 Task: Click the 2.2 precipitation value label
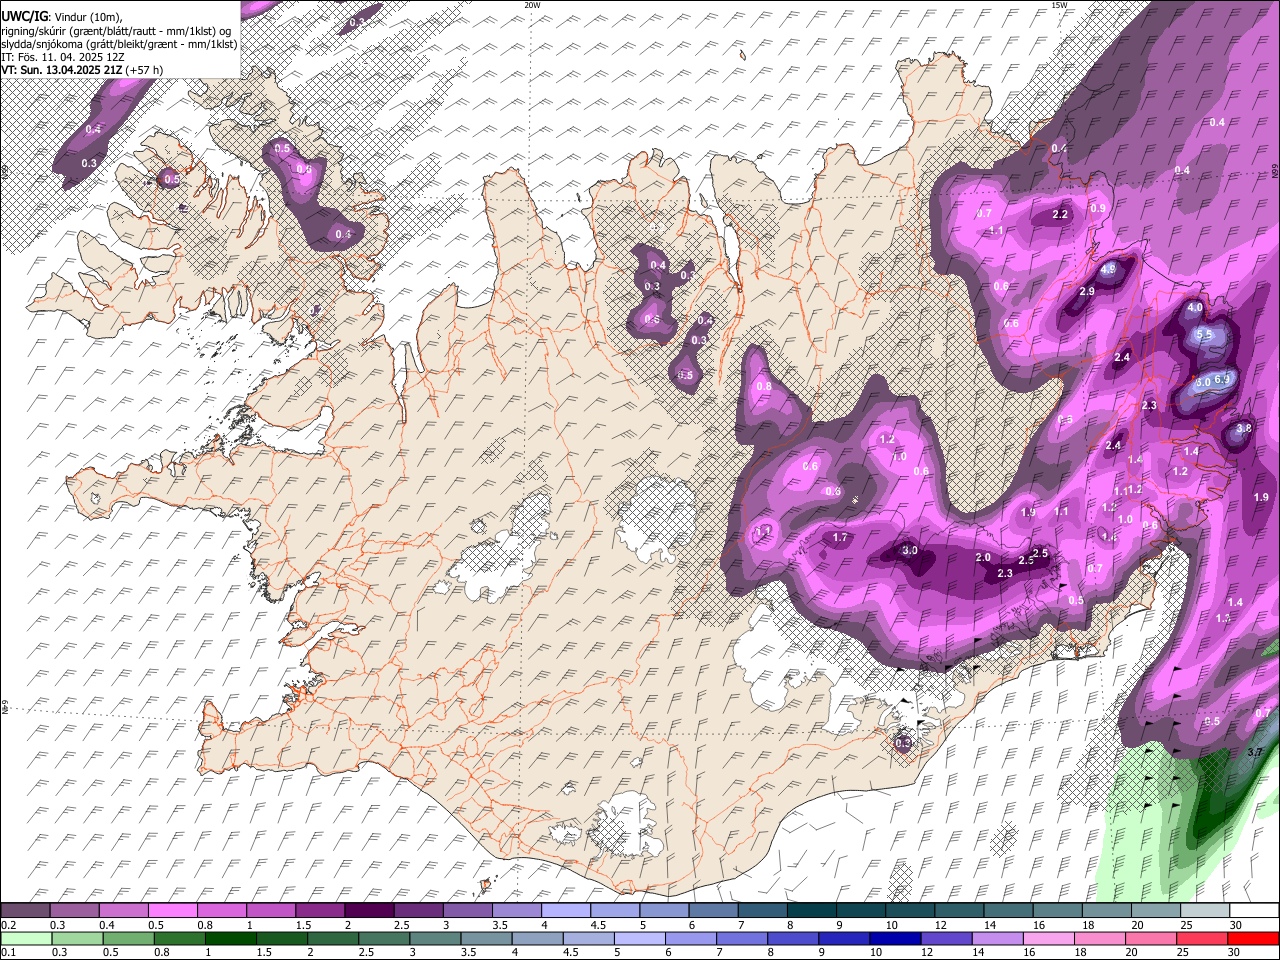click(x=1061, y=215)
